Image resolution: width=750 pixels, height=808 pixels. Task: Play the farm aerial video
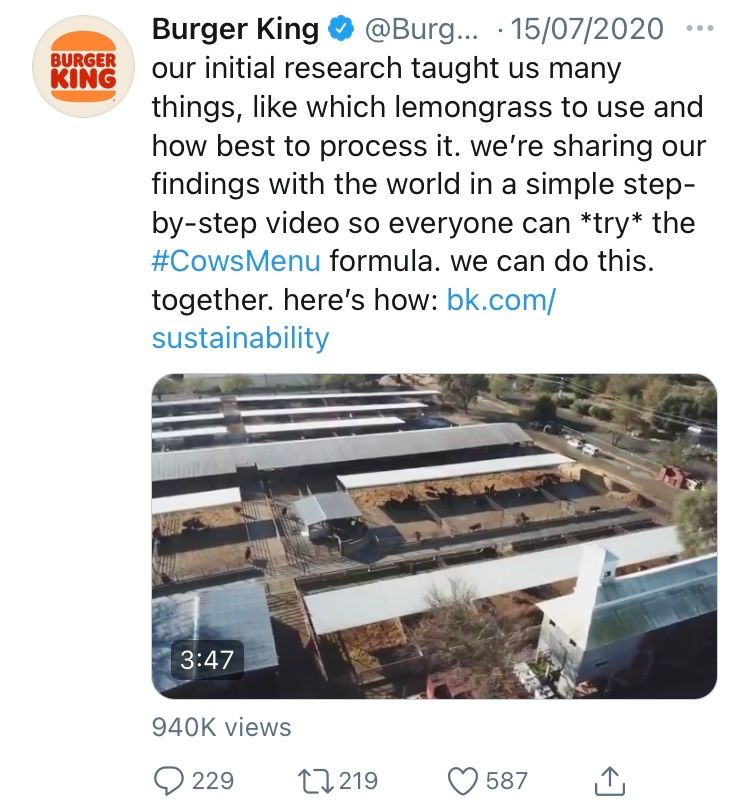(434, 536)
